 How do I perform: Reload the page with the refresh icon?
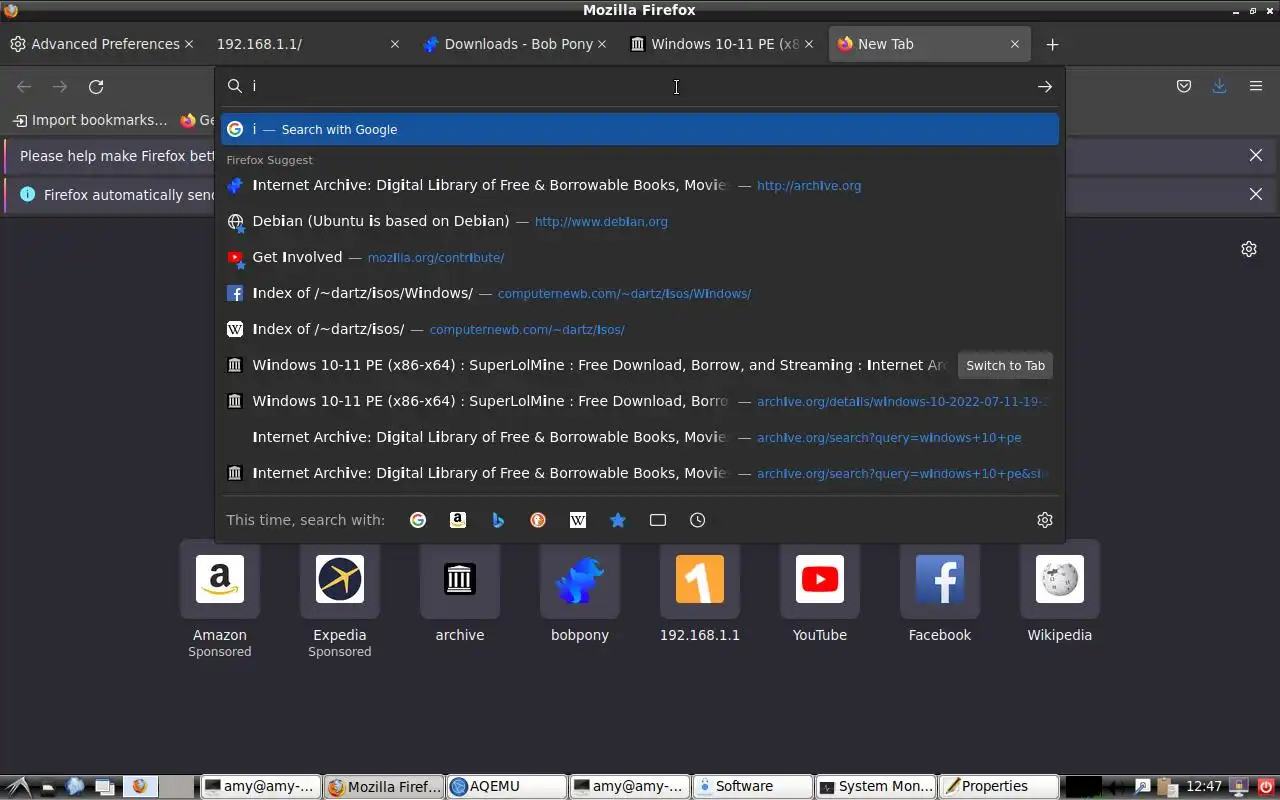(x=96, y=87)
